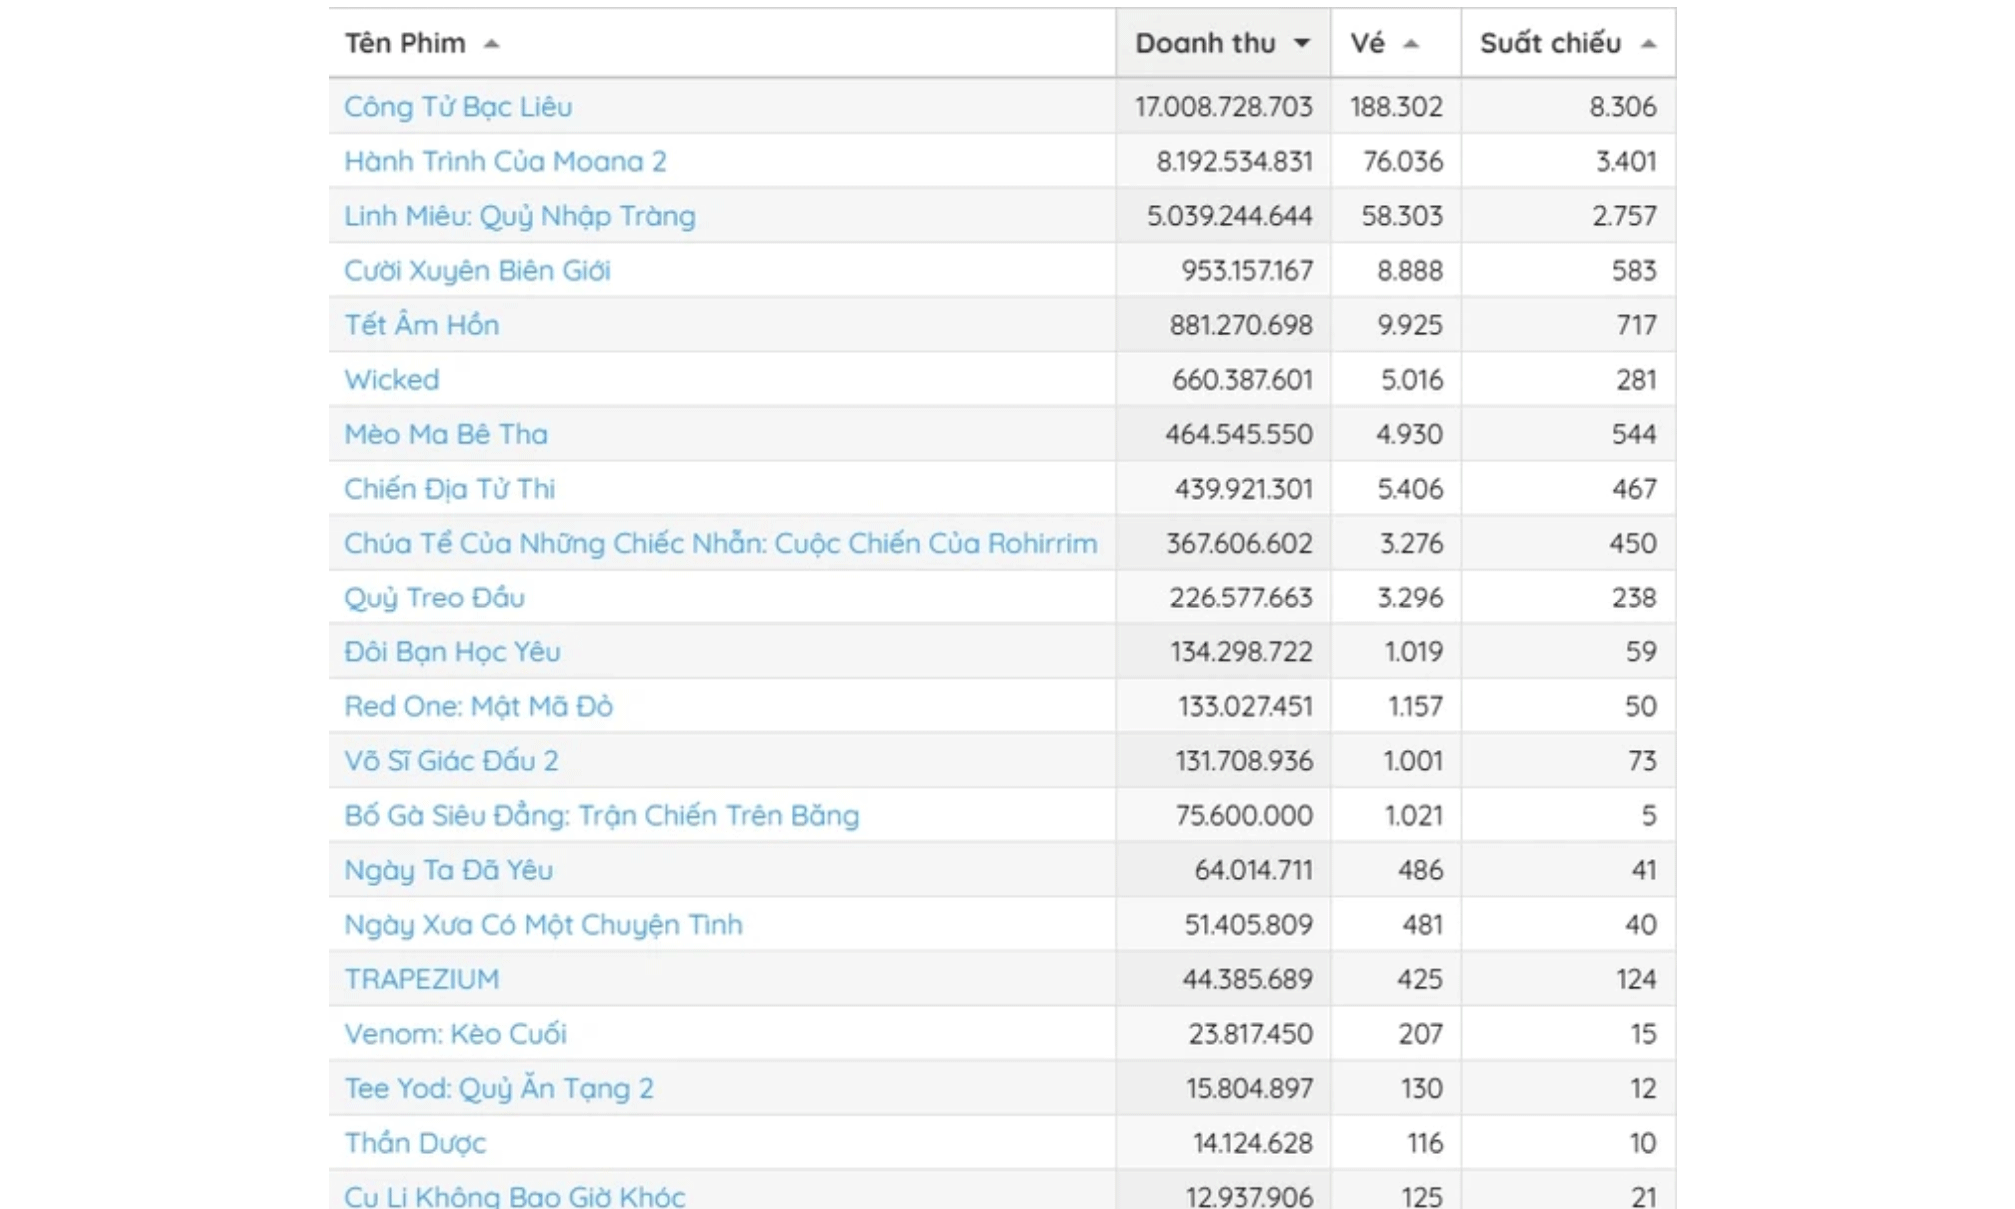Screen dimensions: 2015x1209
Task: Select revenue value 8.192.534.831
Action: pos(1234,161)
